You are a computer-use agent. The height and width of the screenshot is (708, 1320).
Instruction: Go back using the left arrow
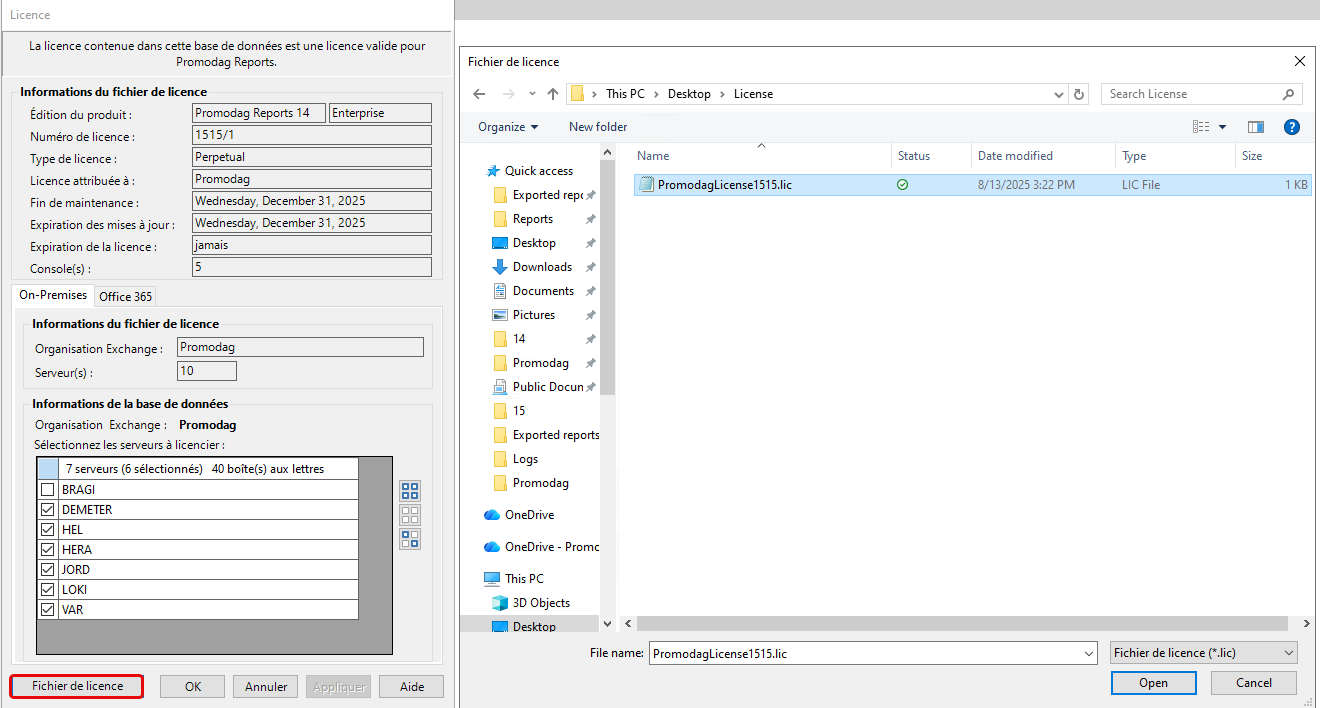tap(479, 94)
